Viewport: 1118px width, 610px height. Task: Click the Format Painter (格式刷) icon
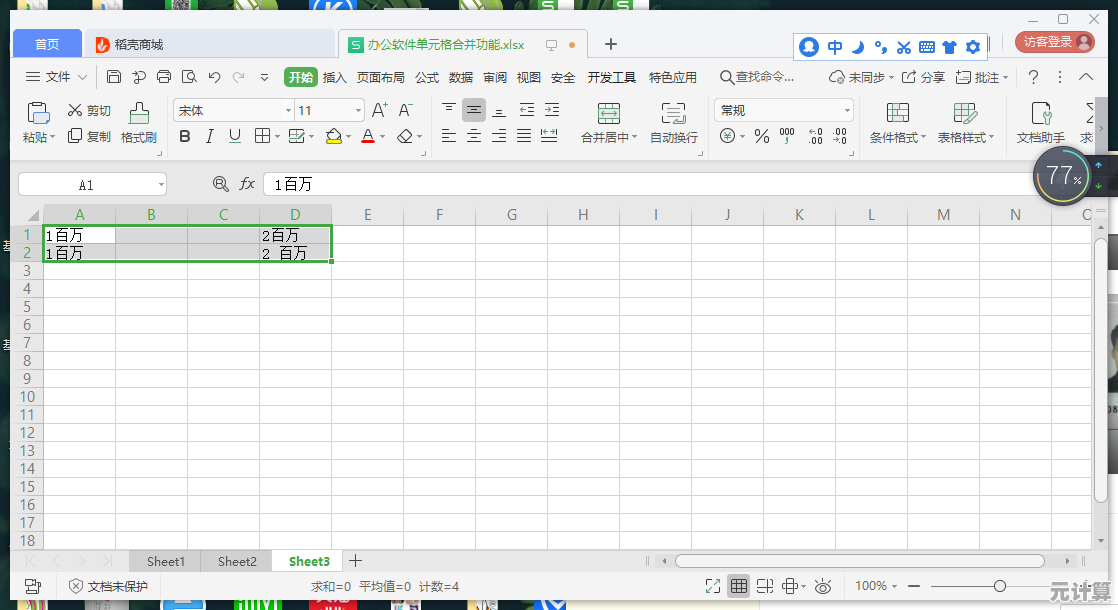[x=139, y=113]
